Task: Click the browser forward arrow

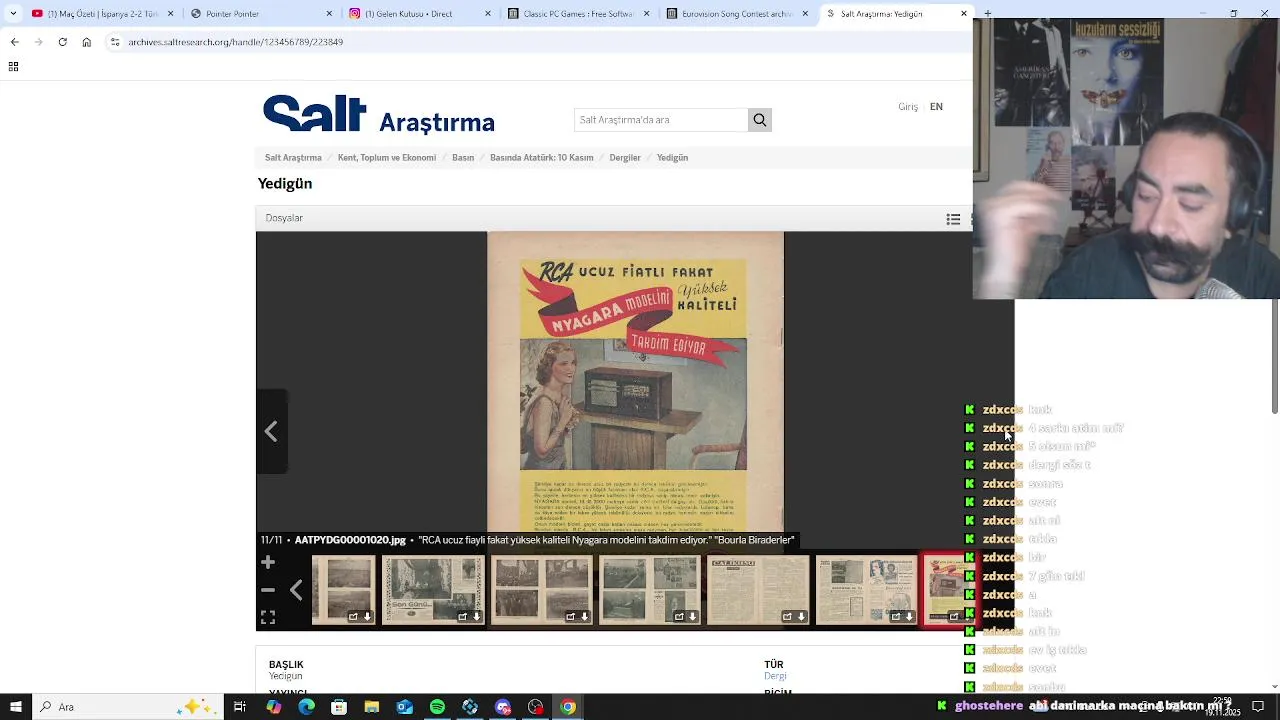Action: tap(38, 42)
